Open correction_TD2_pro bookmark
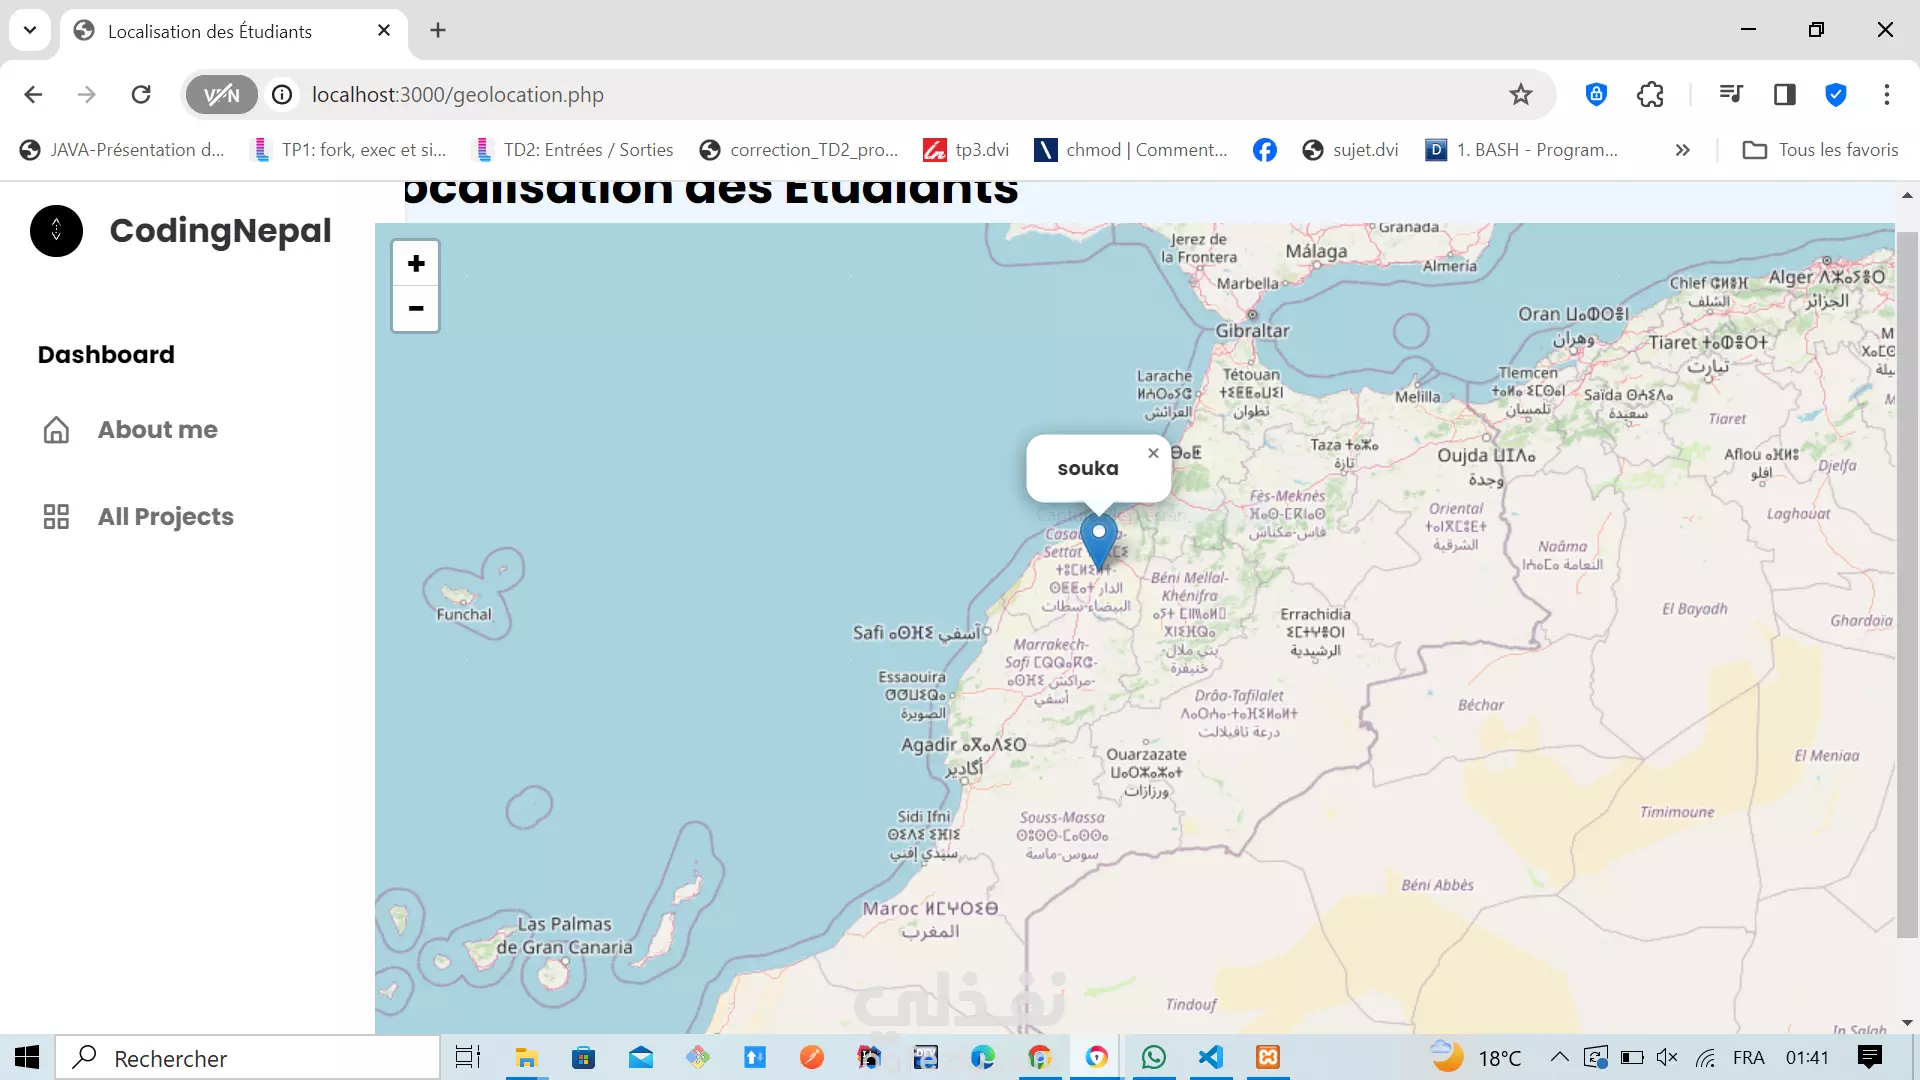 click(x=799, y=150)
